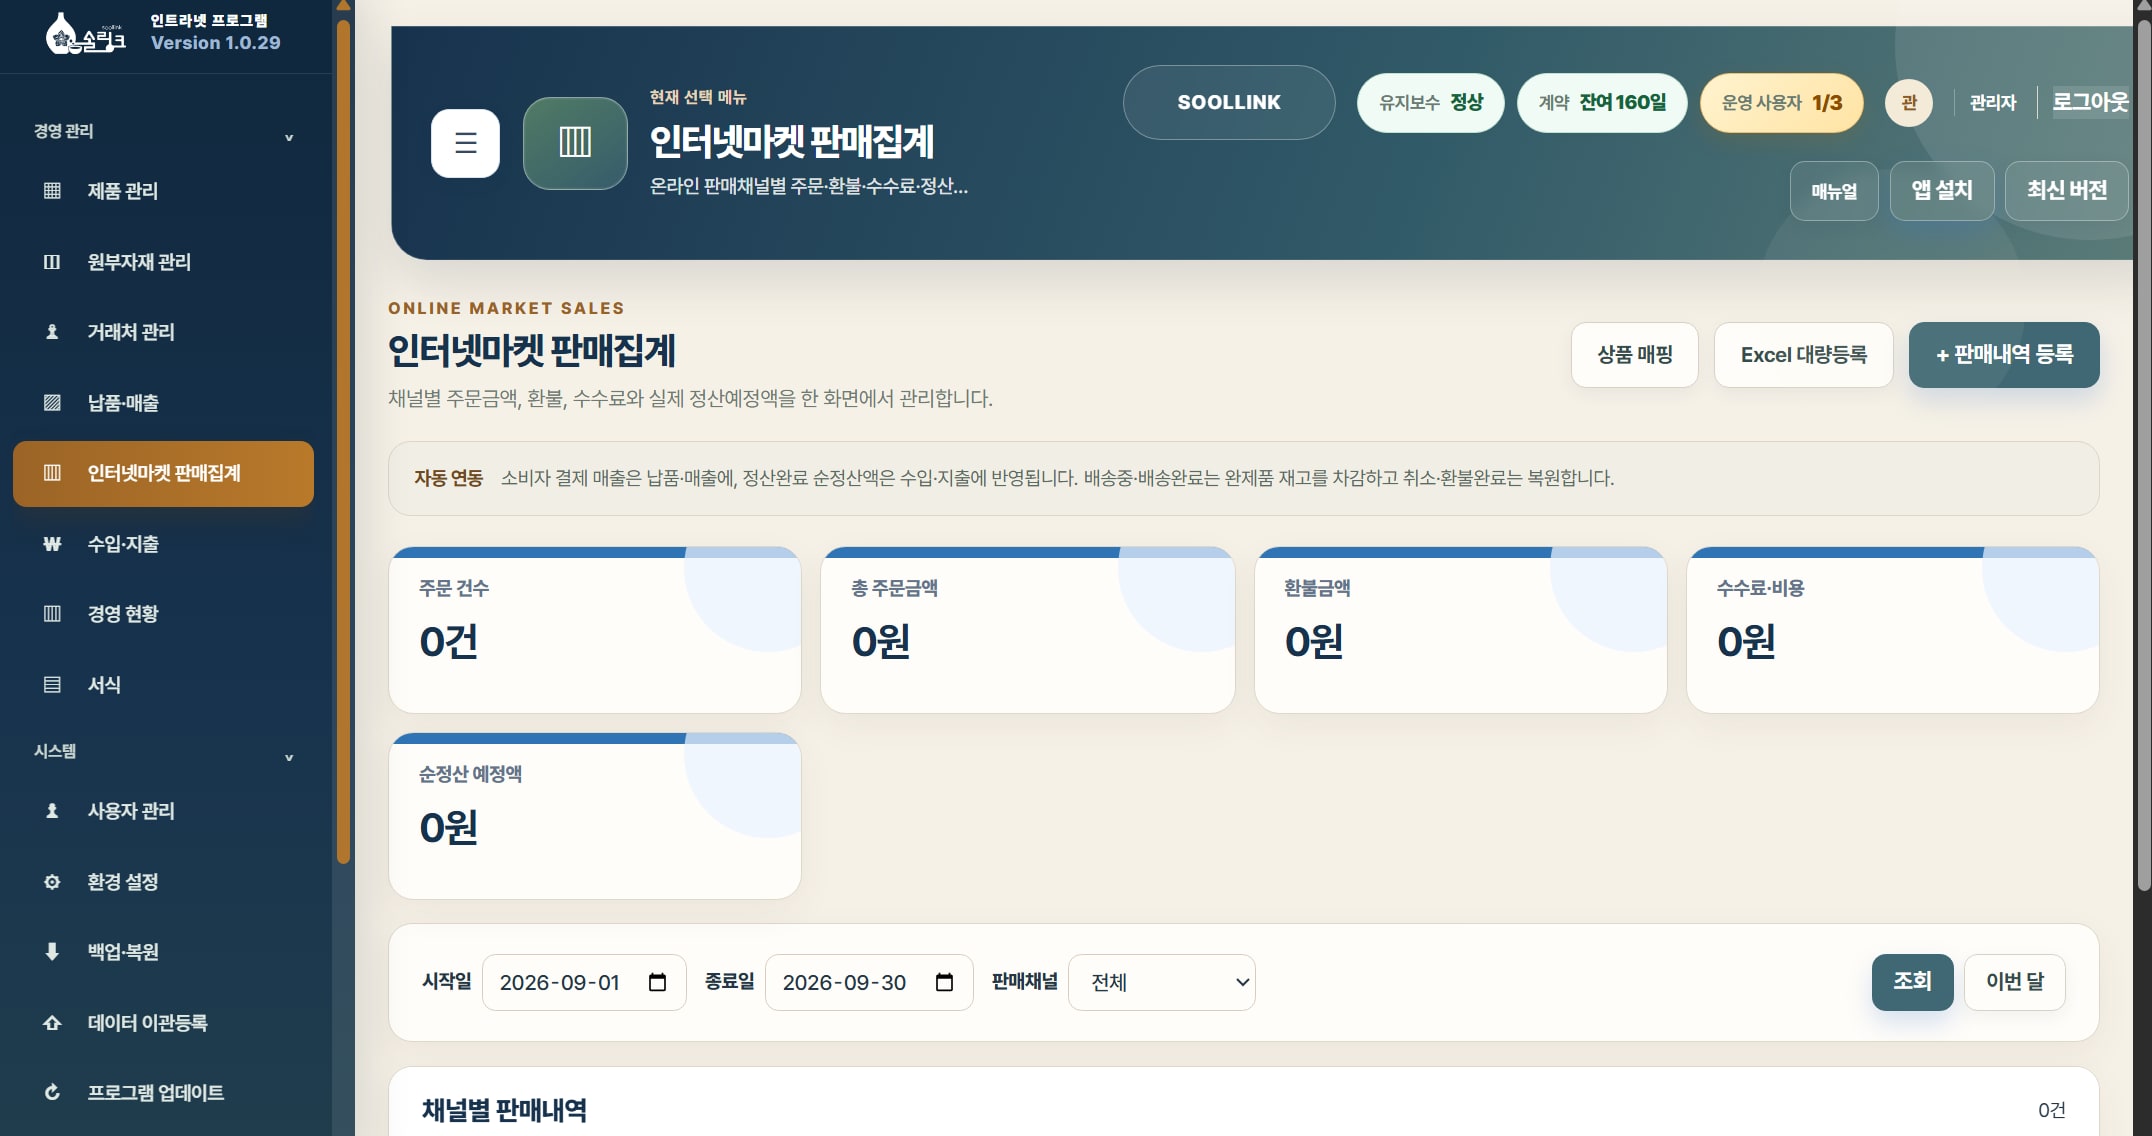
Task: Click the + 판매내역 등록 button
Action: click(x=2004, y=355)
